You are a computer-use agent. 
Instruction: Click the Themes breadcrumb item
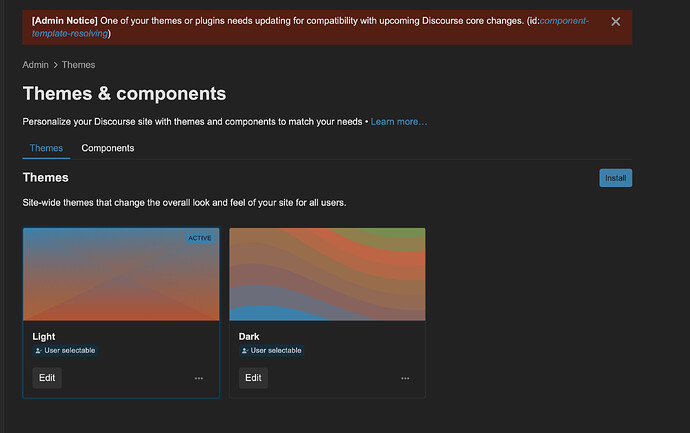point(78,65)
